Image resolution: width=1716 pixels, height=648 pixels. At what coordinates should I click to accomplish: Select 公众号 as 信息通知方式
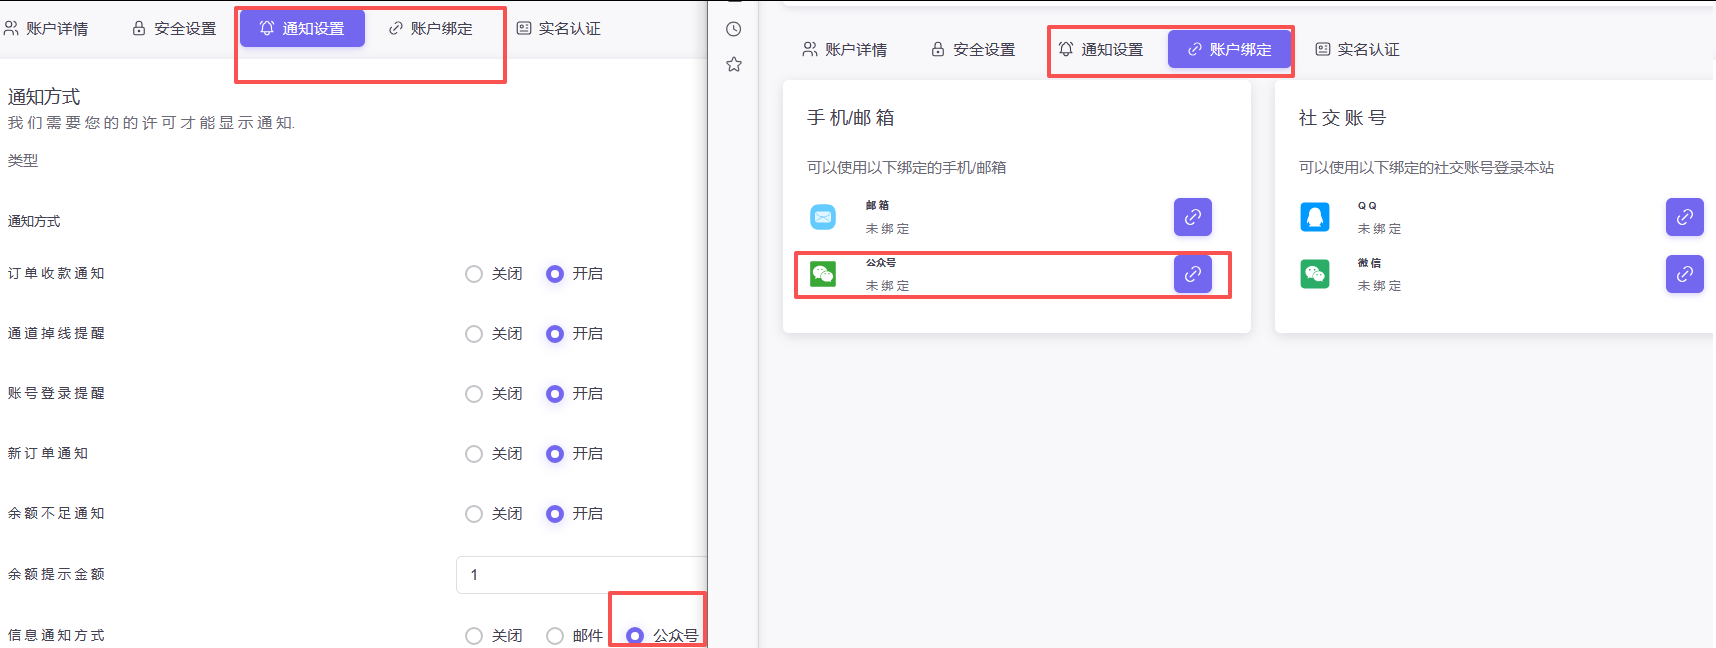click(635, 636)
